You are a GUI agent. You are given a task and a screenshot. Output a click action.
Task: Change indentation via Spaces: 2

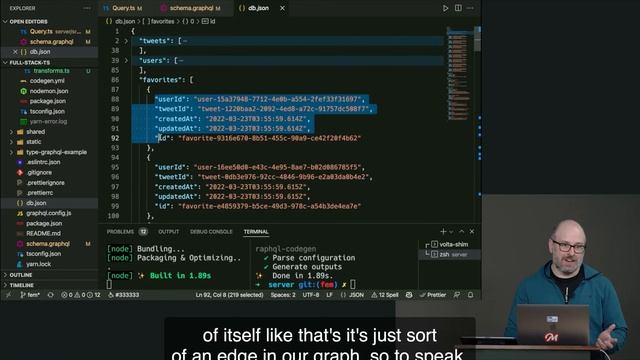pos(283,295)
